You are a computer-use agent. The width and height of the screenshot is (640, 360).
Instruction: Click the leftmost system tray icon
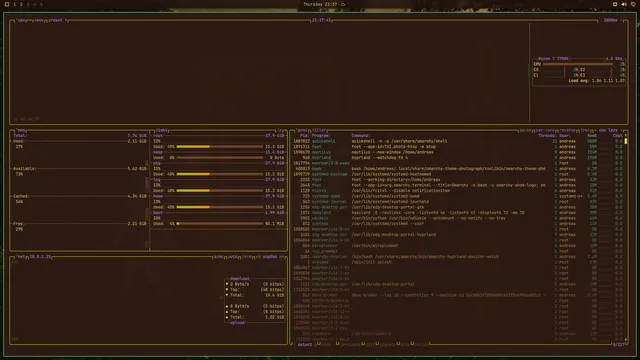(615, 4)
